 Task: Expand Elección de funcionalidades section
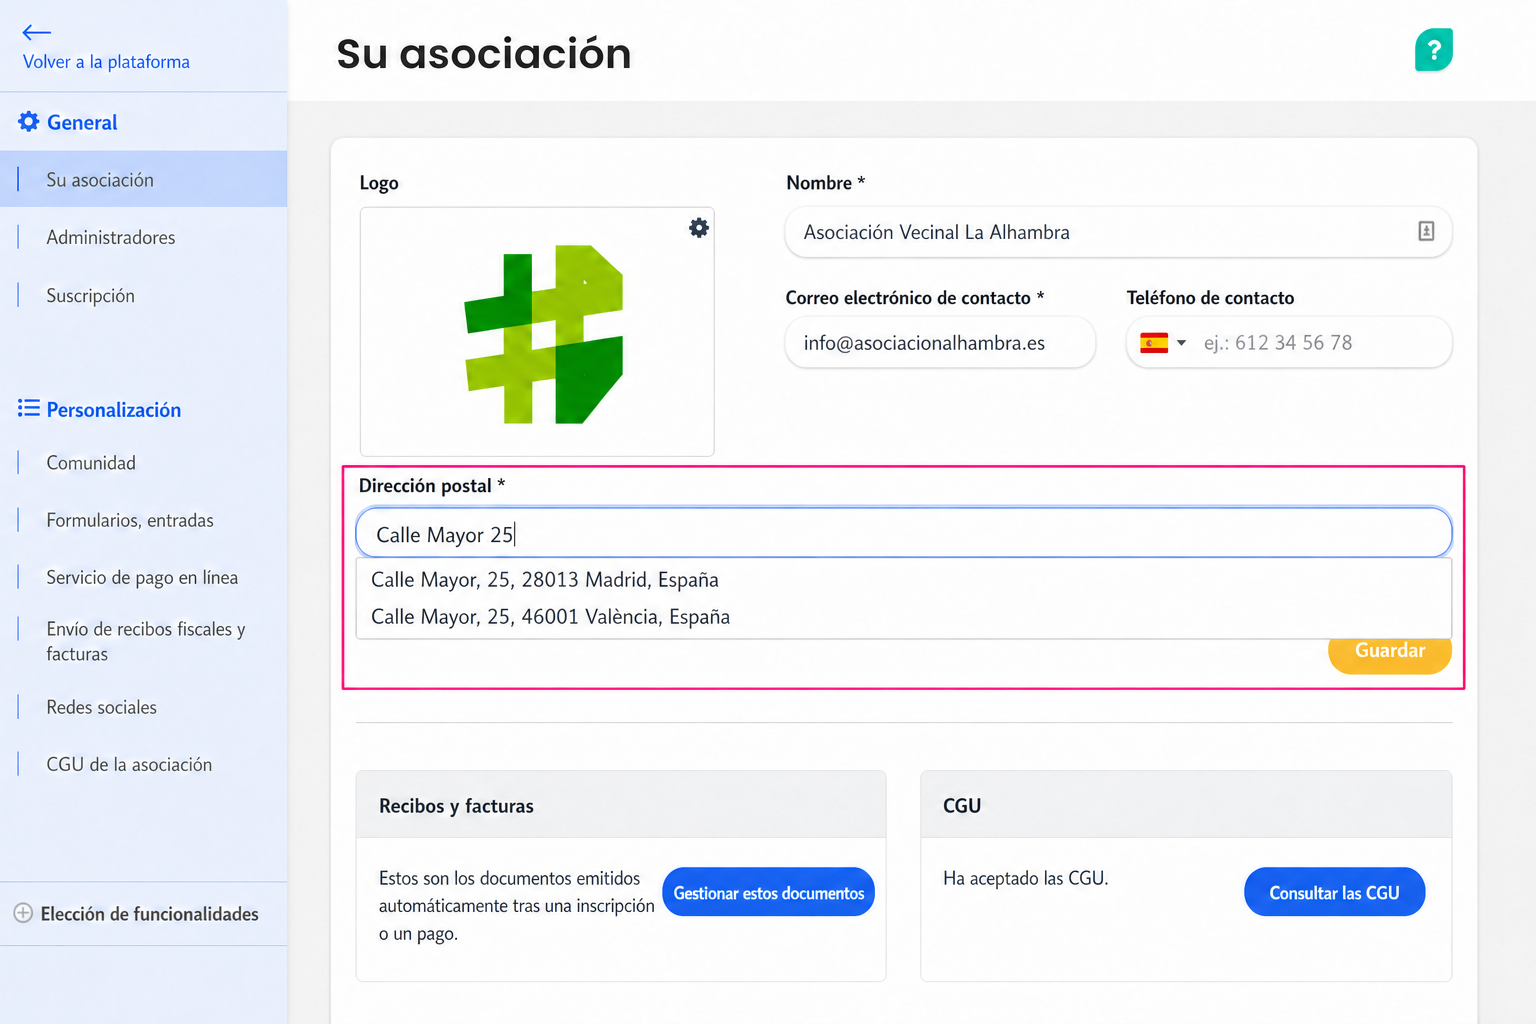coord(149,914)
